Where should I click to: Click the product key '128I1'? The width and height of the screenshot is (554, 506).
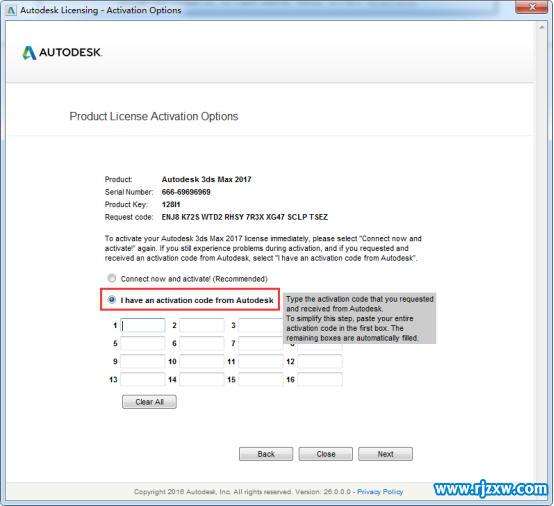click(171, 204)
